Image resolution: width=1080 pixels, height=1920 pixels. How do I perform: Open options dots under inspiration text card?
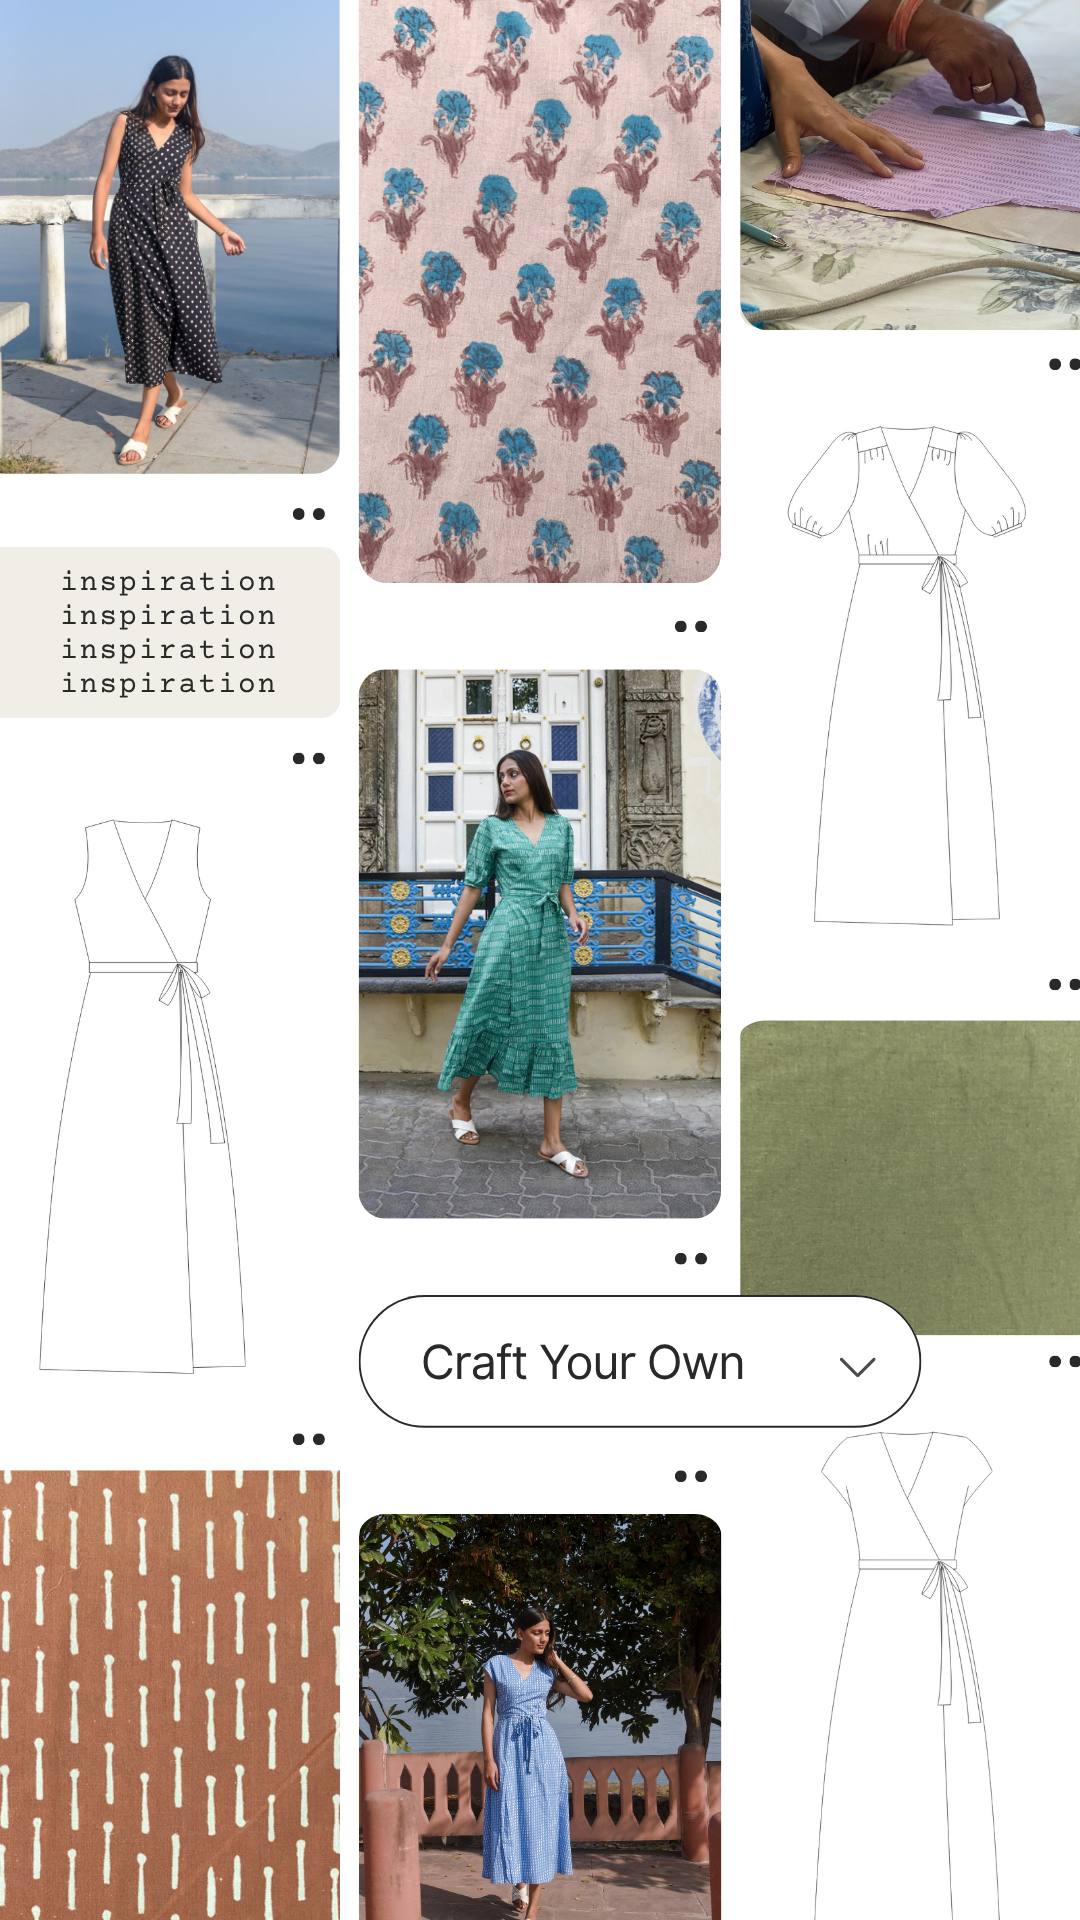(x=308, y=759)
